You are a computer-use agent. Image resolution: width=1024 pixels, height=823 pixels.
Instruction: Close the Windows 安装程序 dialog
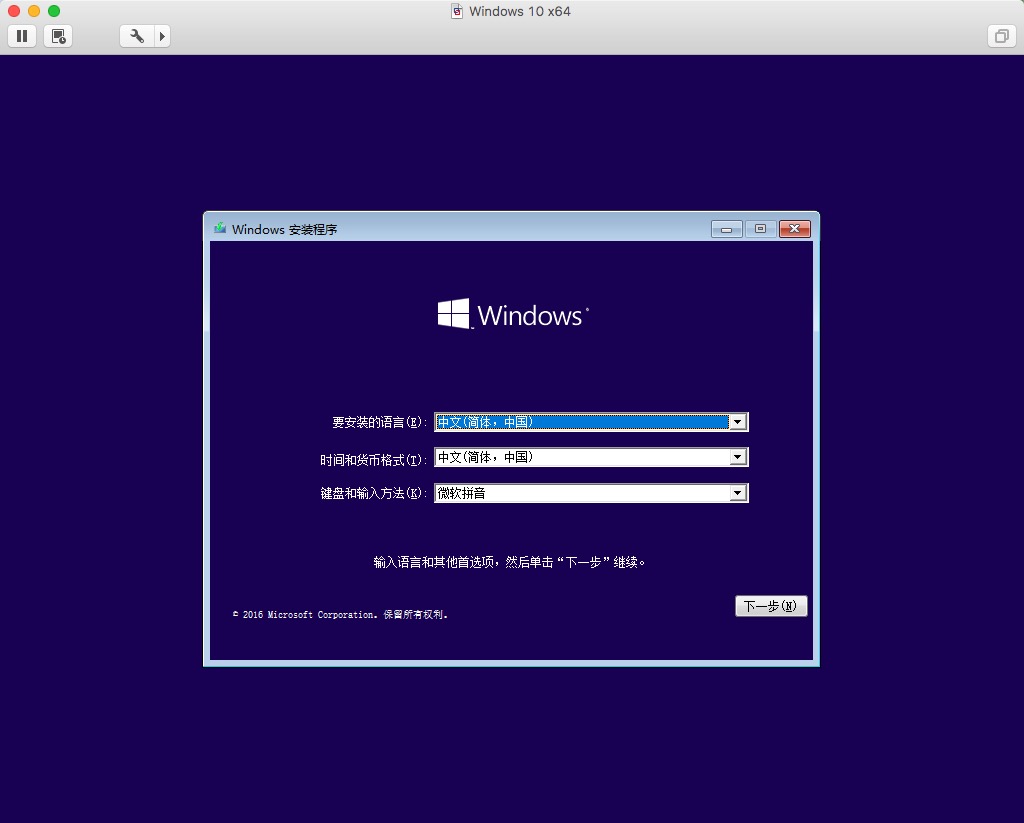tap(795, 229)
